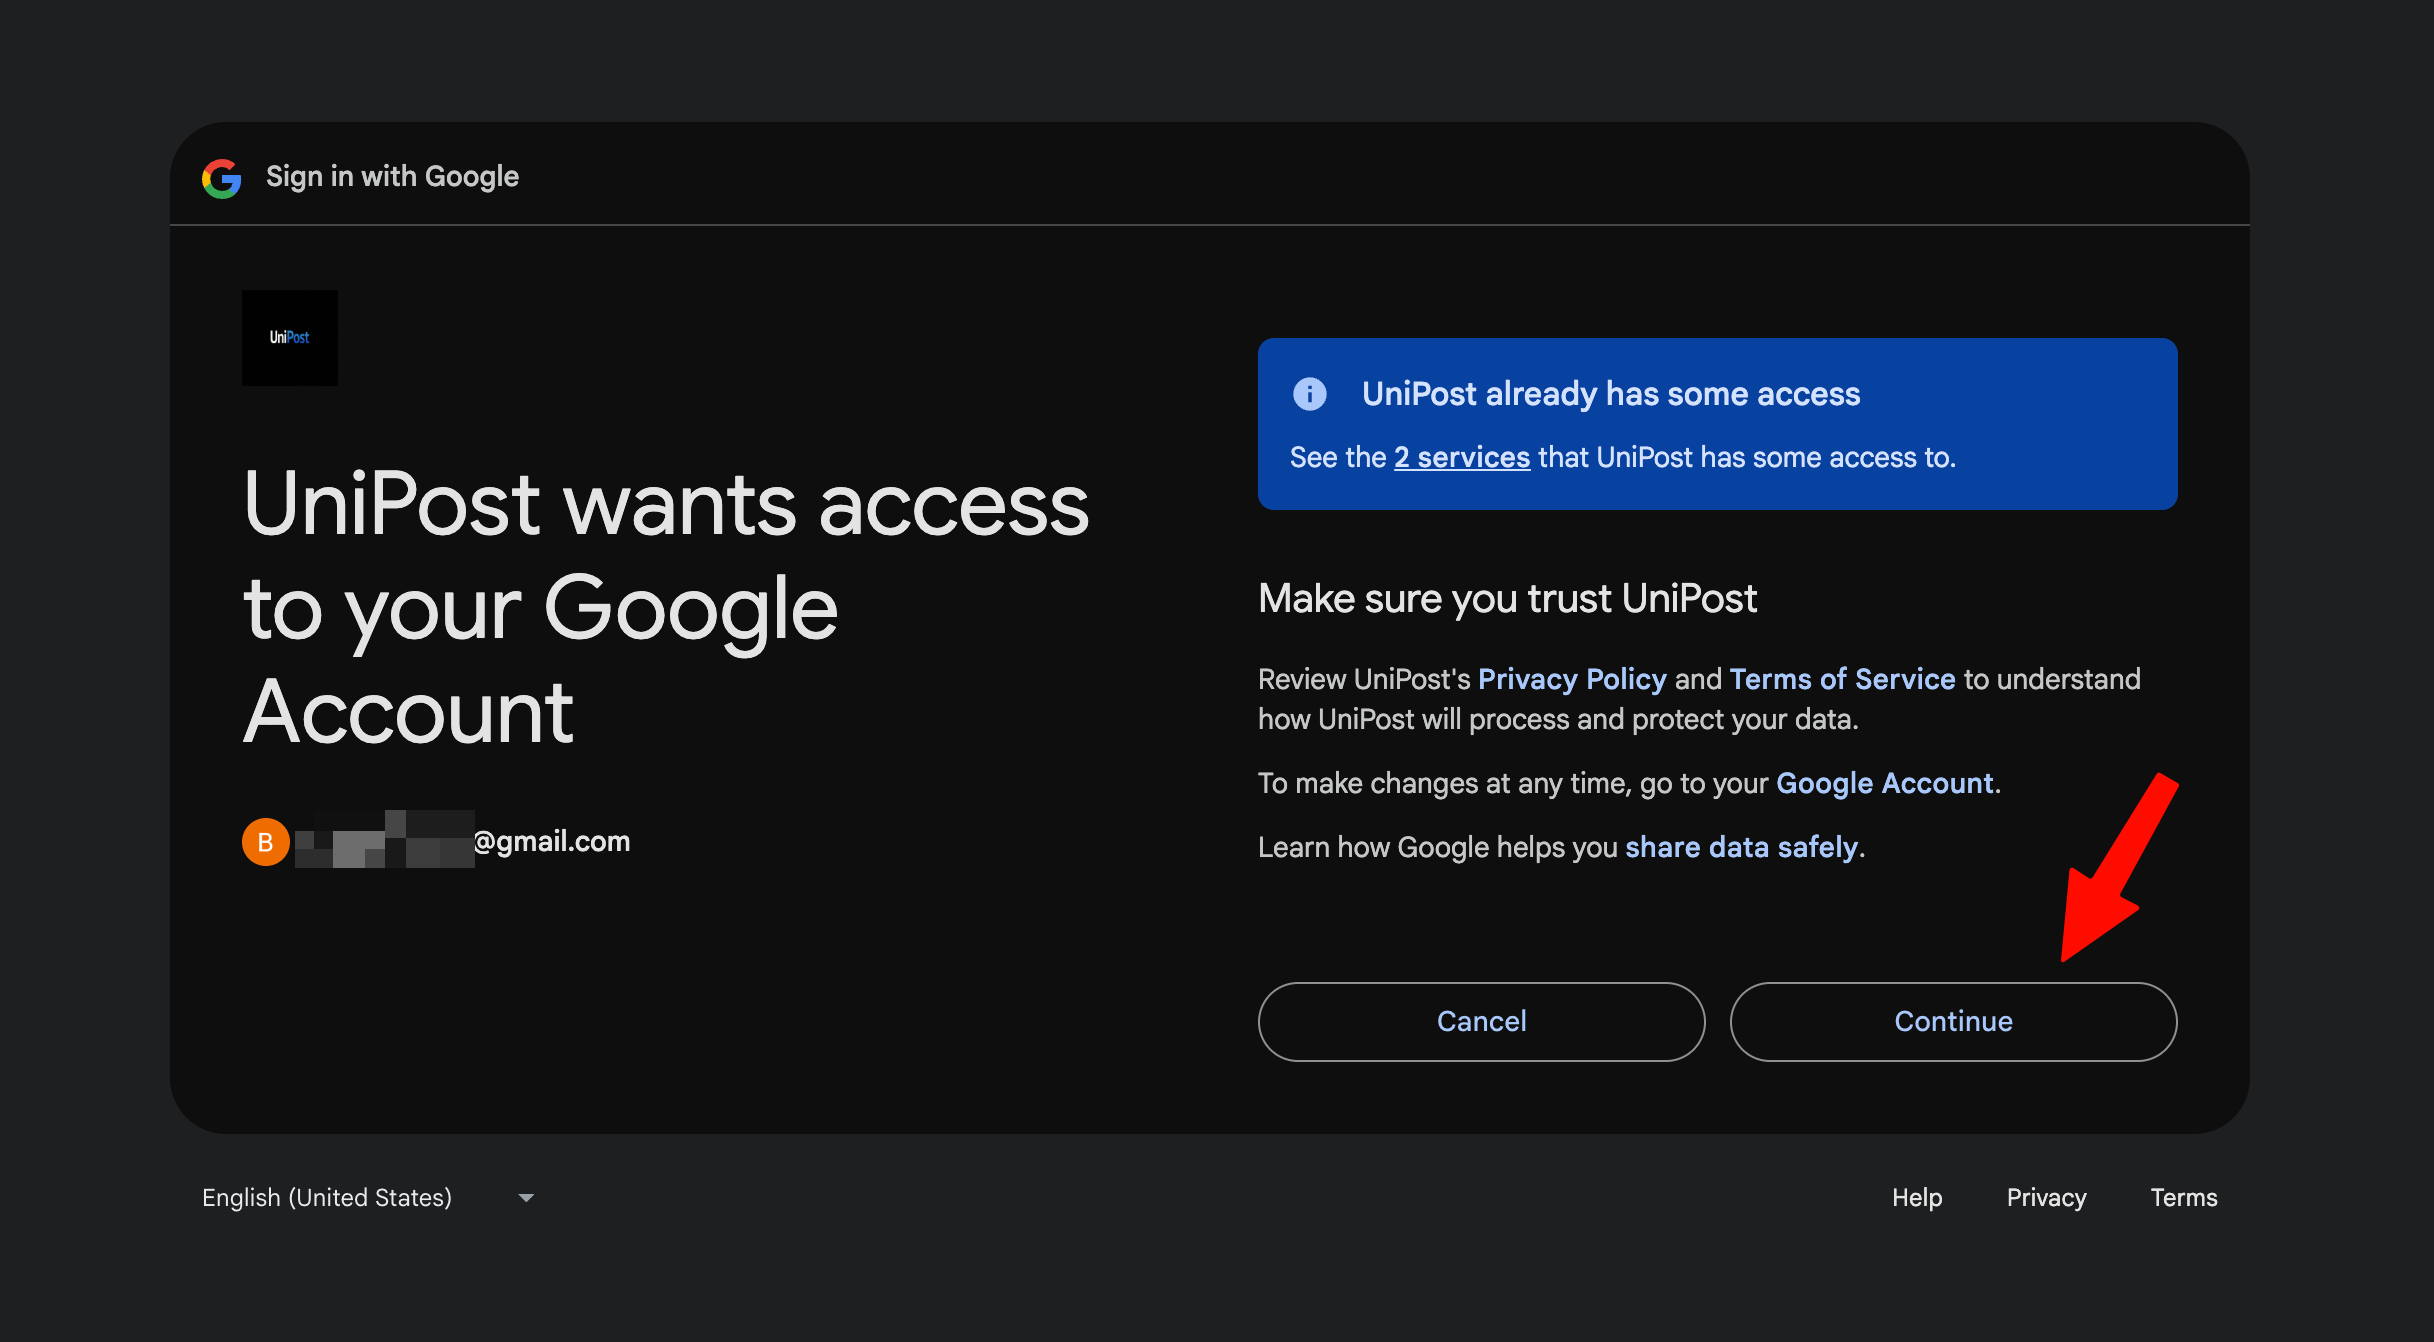The image size is (2434, 1342).
Task: Open the English (United States) language dropdown
Action: coord(368,1198)
